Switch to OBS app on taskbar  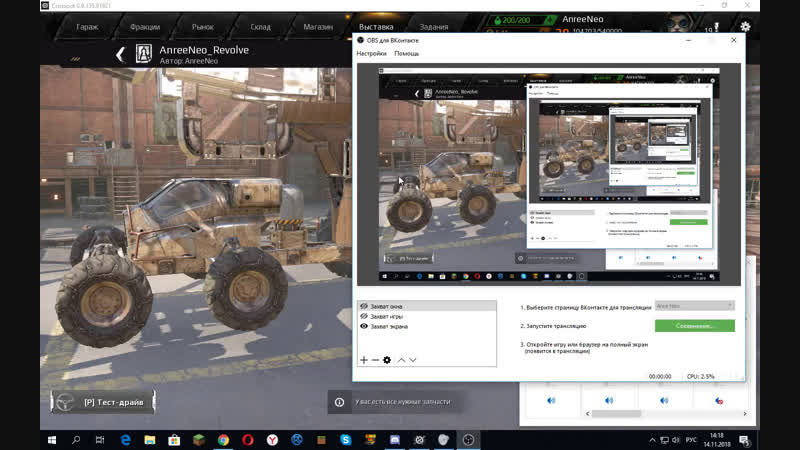click(468, 440)
